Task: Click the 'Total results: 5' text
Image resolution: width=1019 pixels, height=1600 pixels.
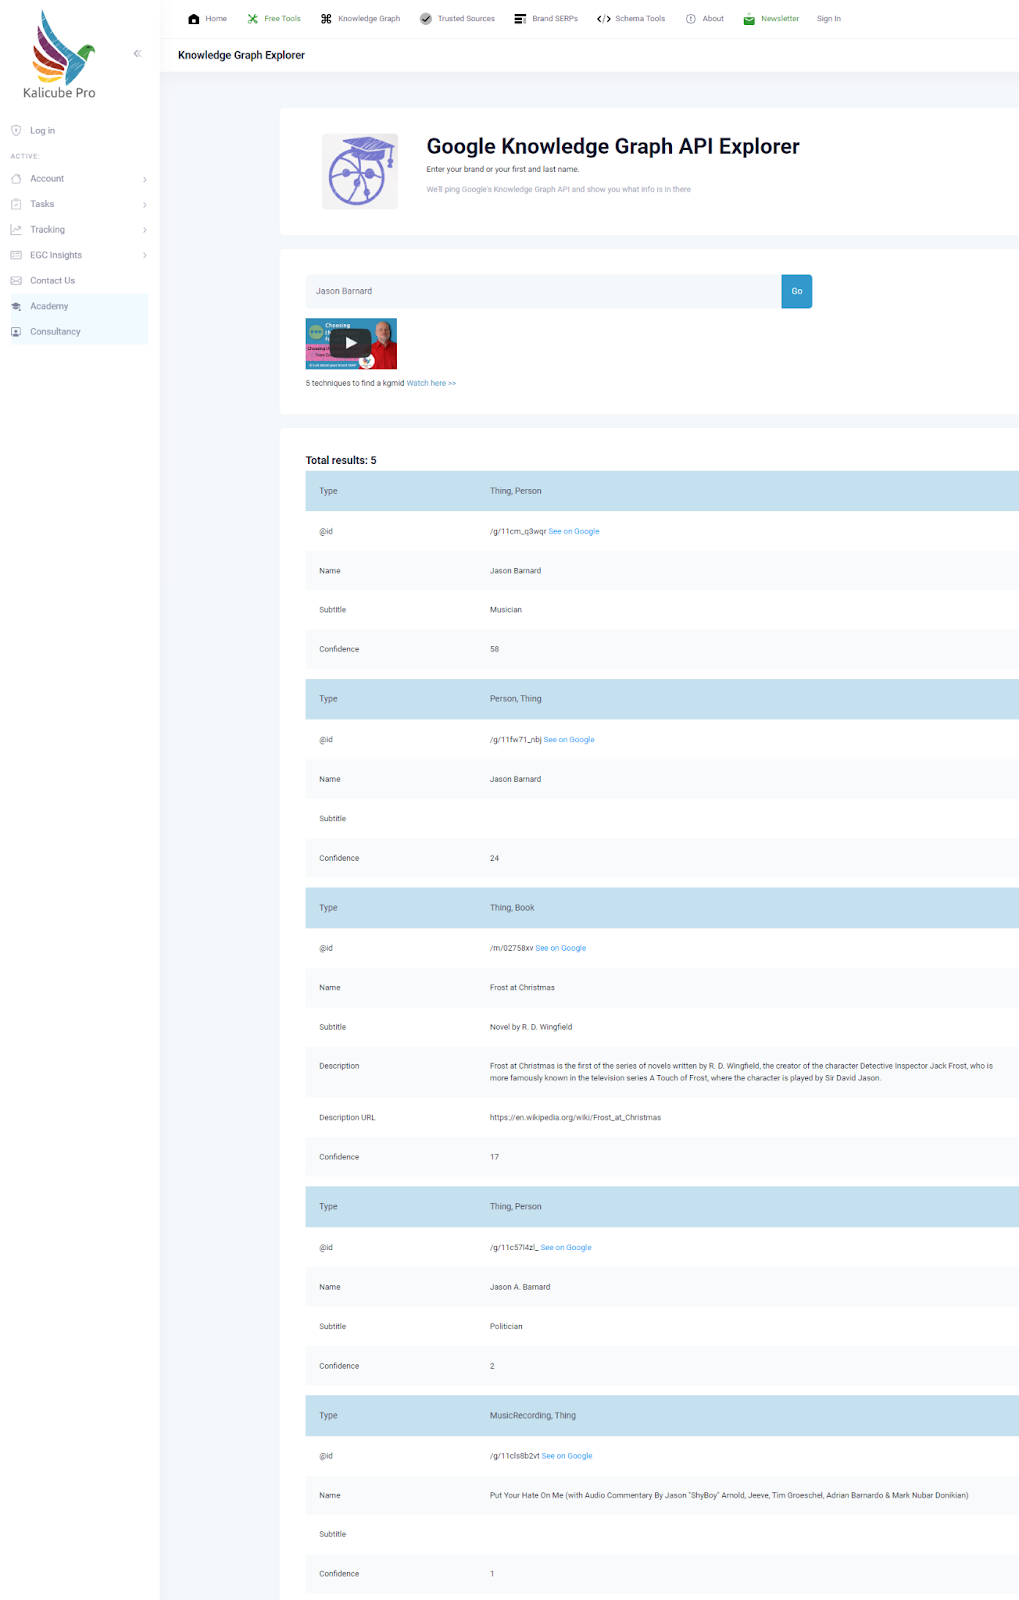Action: (x=341, y=460)
